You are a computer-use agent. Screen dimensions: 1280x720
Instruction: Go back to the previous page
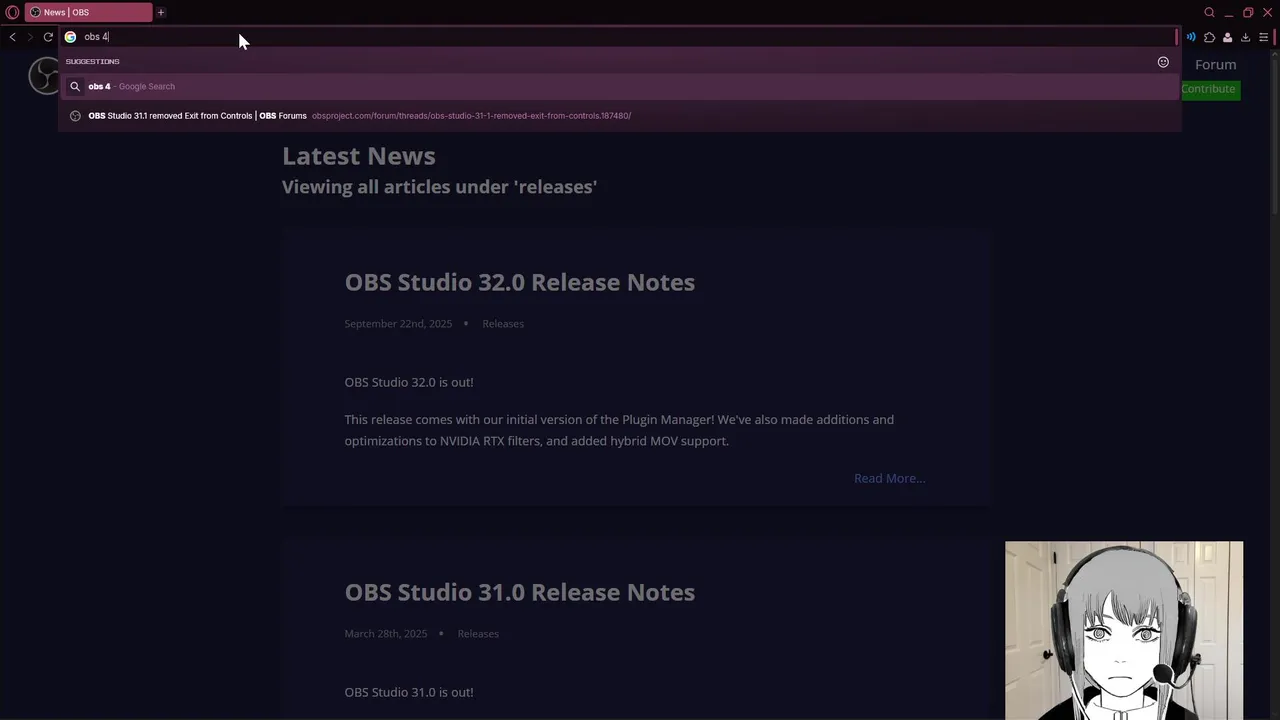[12, 37]
